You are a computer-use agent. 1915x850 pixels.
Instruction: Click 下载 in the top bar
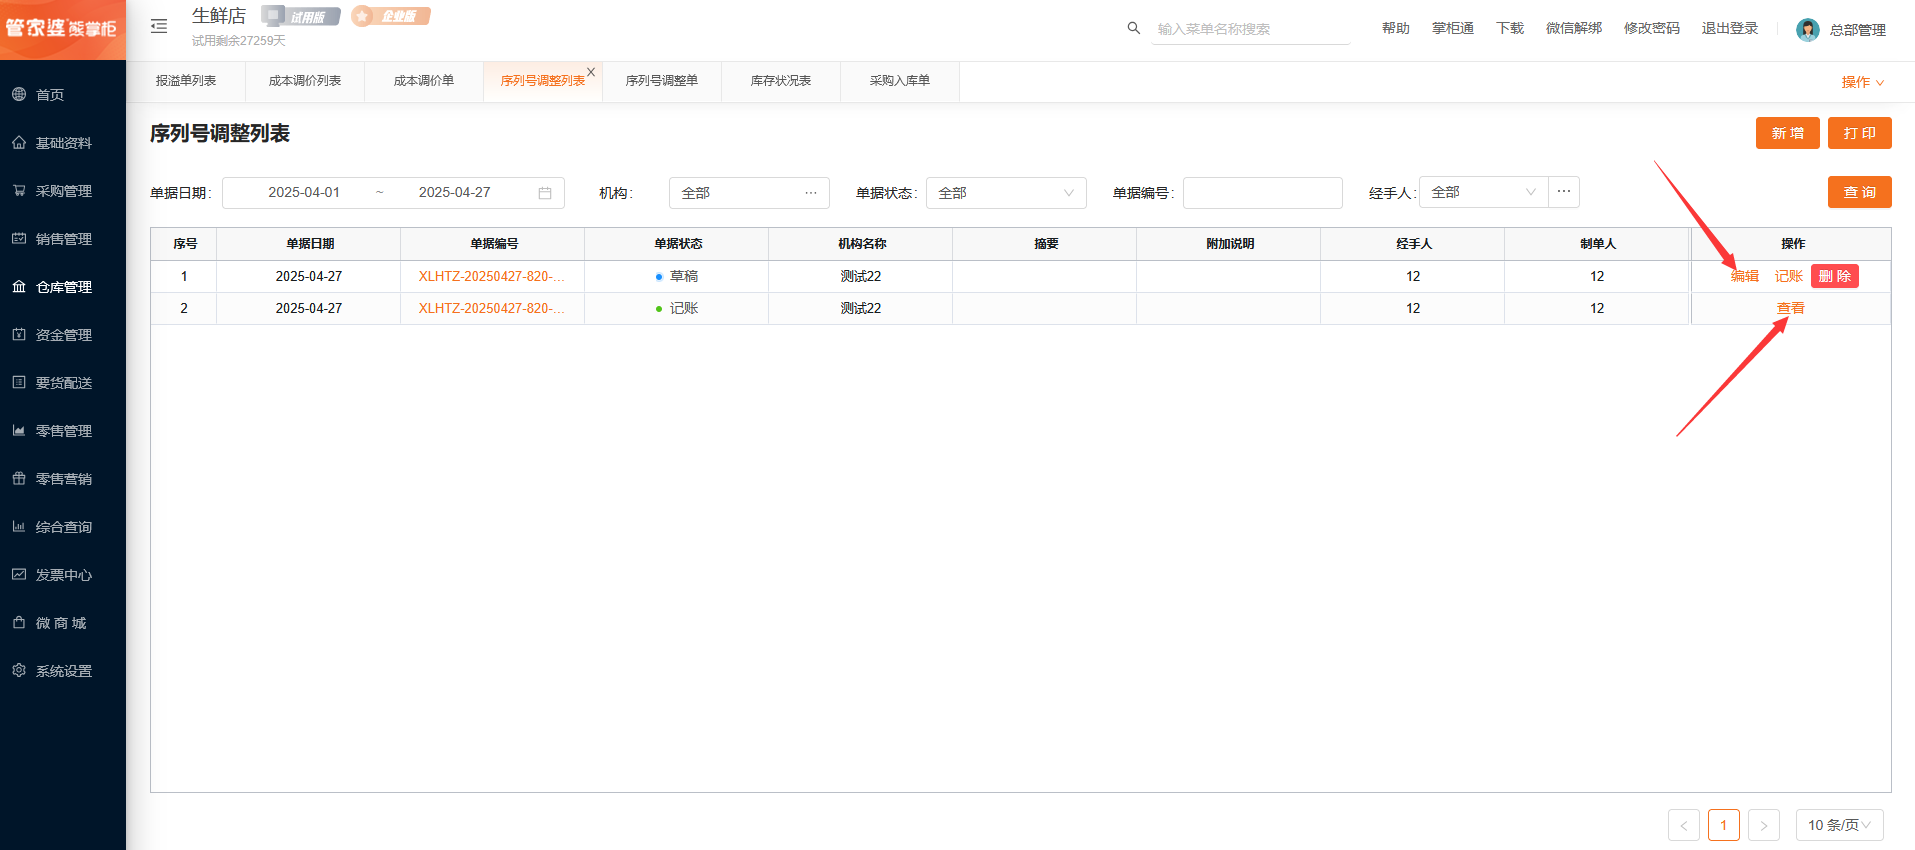[1510, 28]
